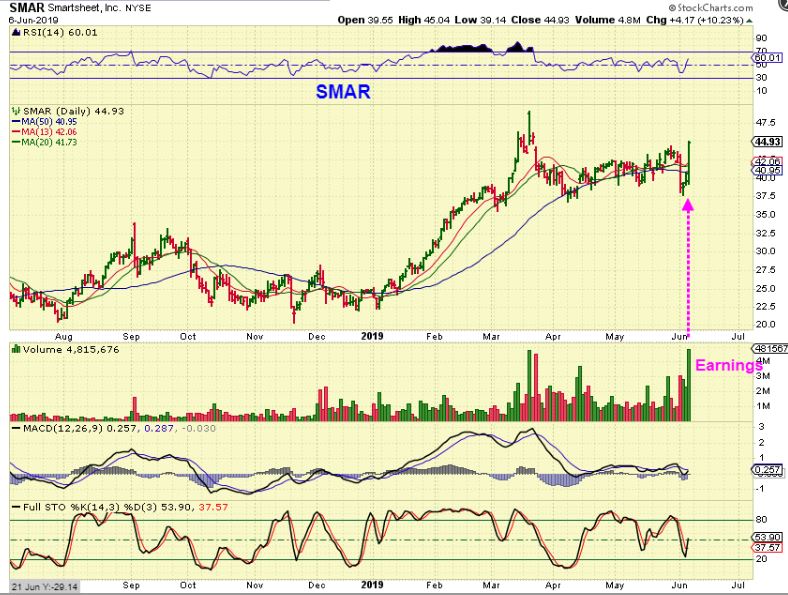
Task: Click the RSI(14) 60.01 legend label
Action: pyautogui.click(x=60, y=33)
